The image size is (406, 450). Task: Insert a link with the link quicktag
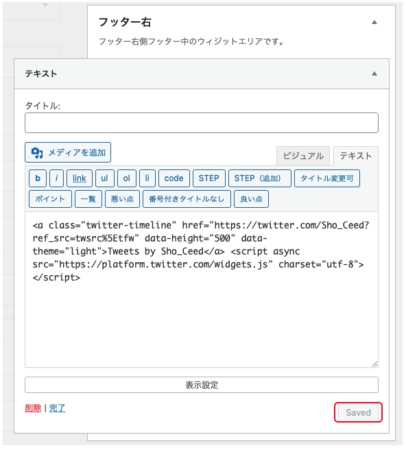(x=79, y=178)
